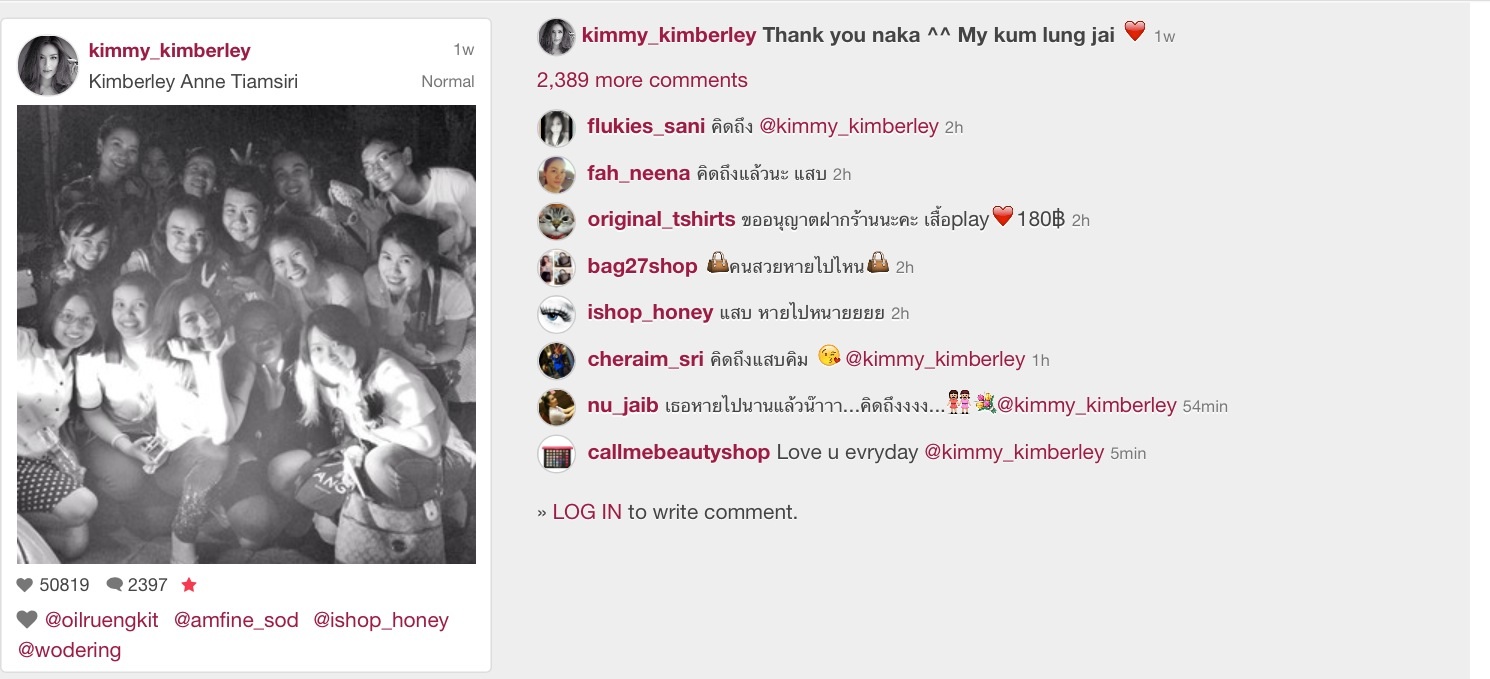Open the black-and-white group photo
Image resolution: width=1490 pixels, height=679 pixels.
pyautogui.click(x=246, y=334)
